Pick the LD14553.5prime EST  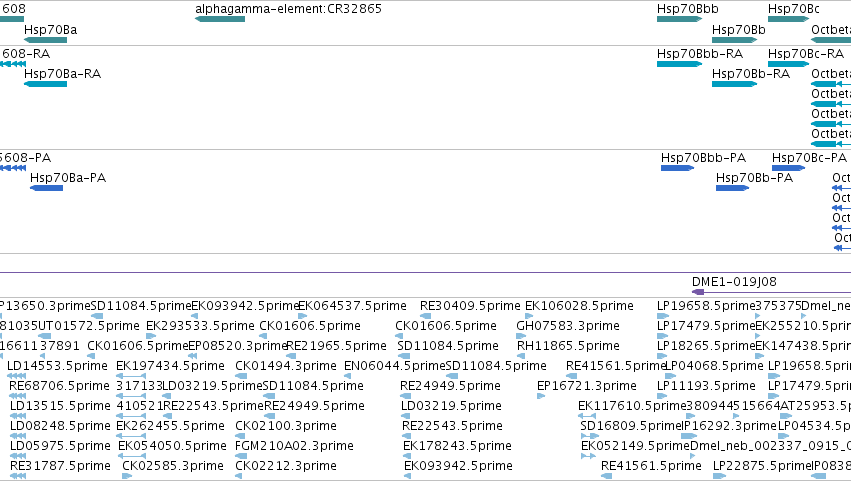click(x=17, y=376)
